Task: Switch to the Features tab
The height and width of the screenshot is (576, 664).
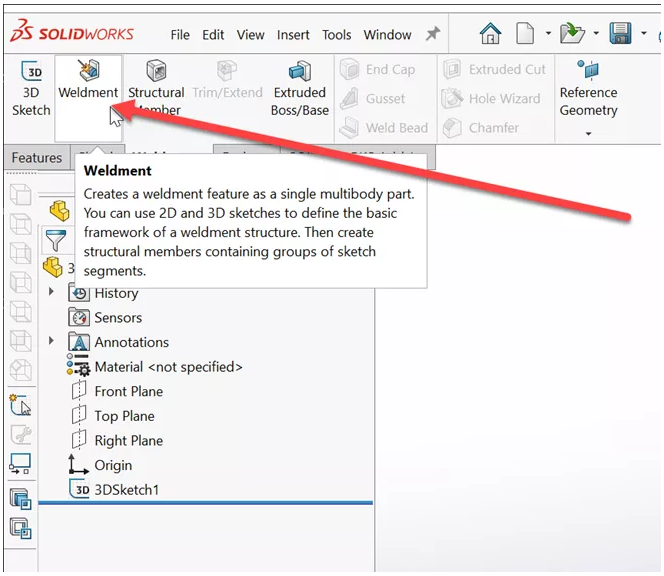Action: (37, 158)
